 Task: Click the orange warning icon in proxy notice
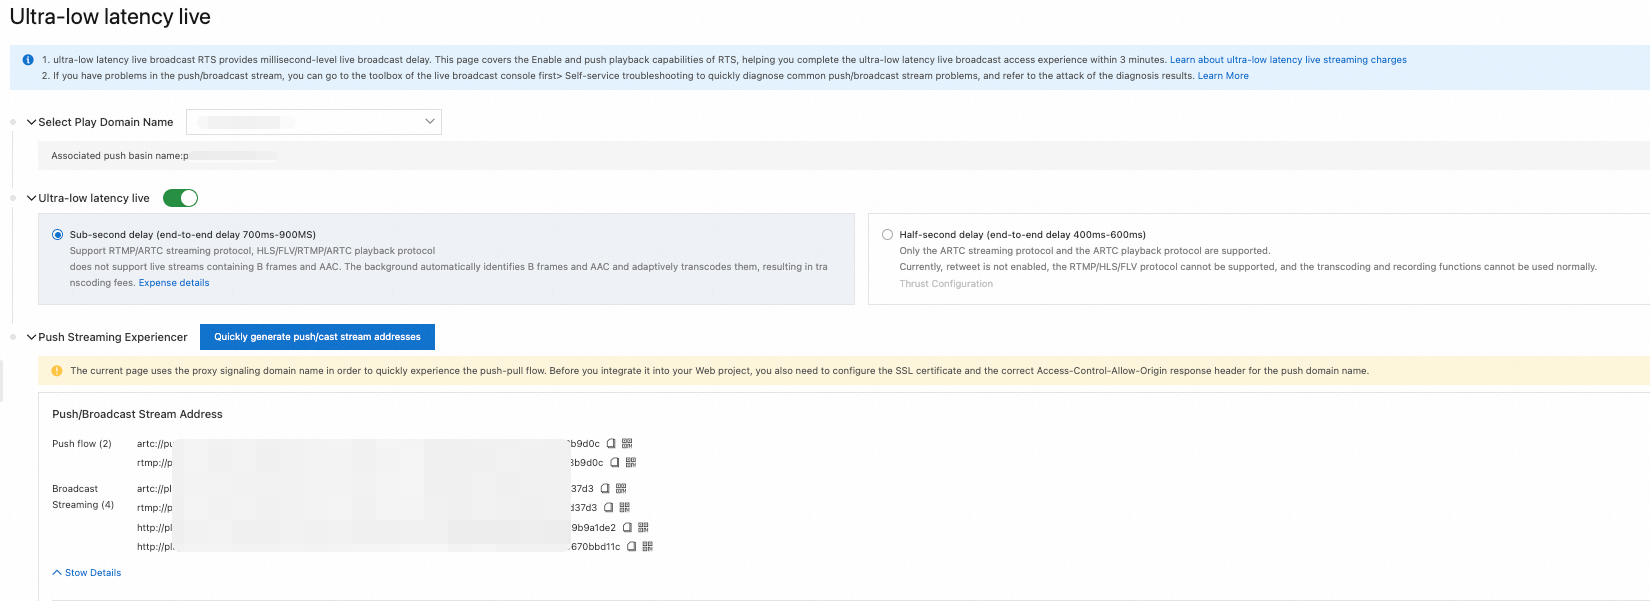pyautogui.click(x=57, y=371)
